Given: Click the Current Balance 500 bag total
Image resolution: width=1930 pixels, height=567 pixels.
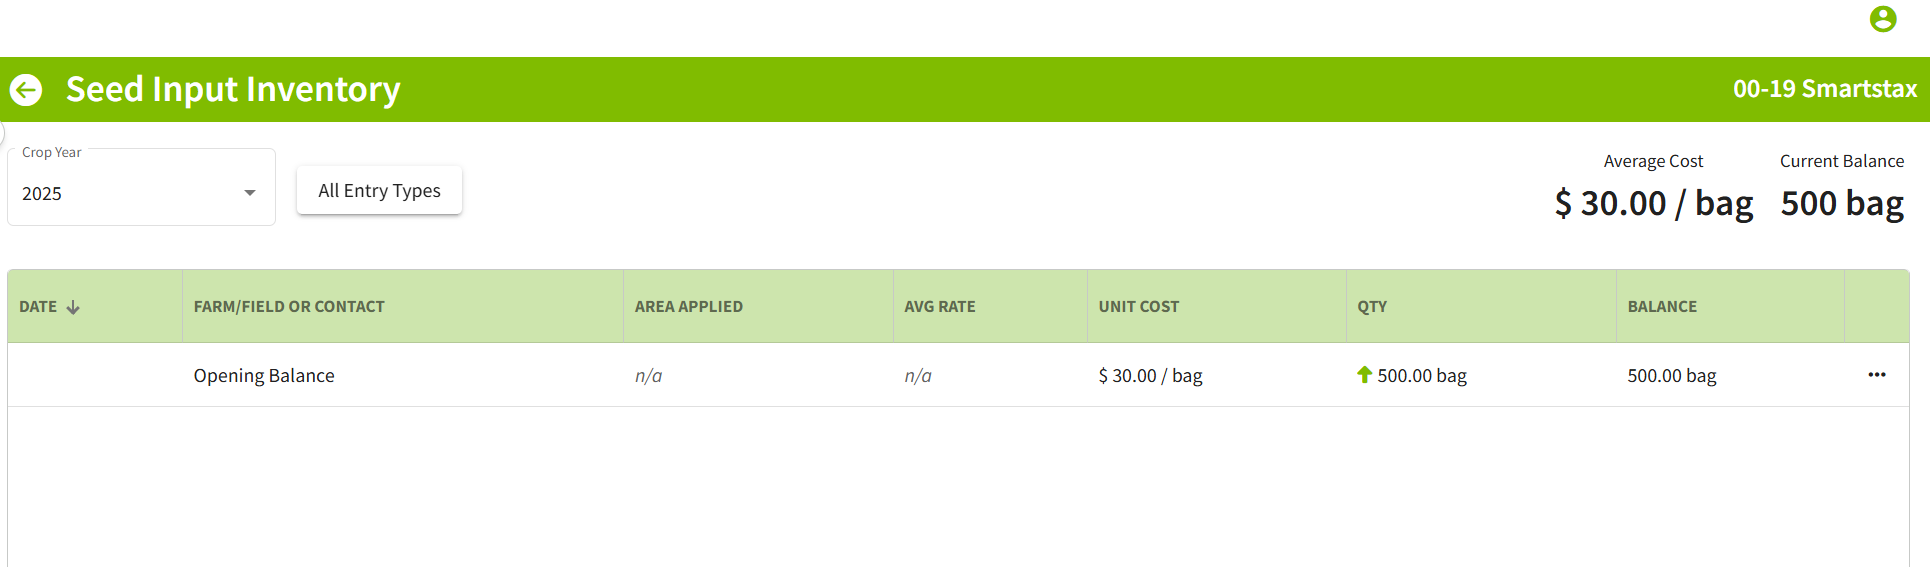Looking at the screenshot, I should [x=1841, y=204].
